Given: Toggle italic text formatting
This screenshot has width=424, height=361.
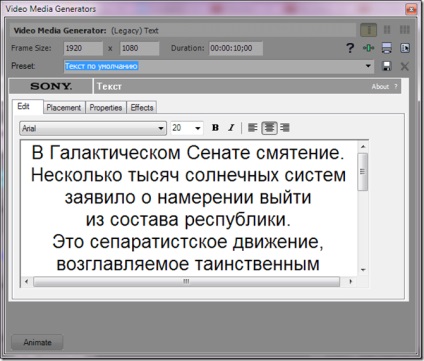Looking at the screenshot, I should [x=231, y=128].
